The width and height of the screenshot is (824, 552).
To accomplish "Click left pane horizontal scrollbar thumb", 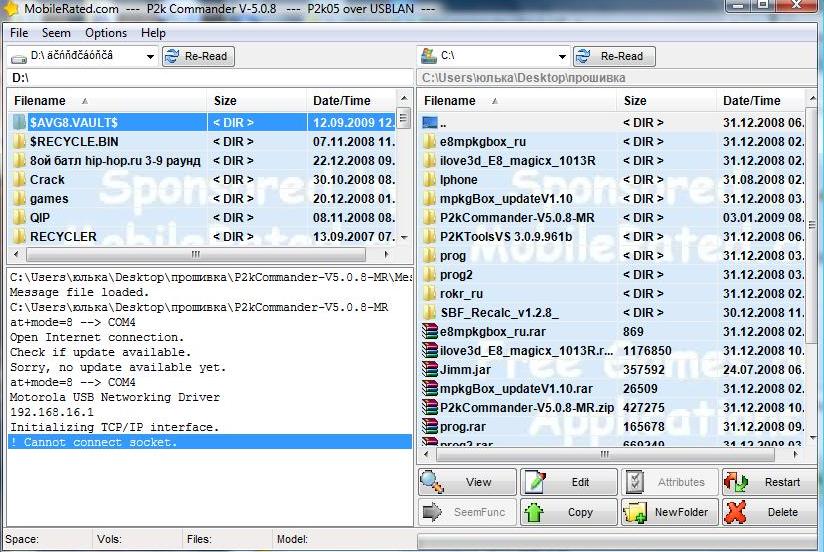I will pyautogui.click(x=195, y=254).
